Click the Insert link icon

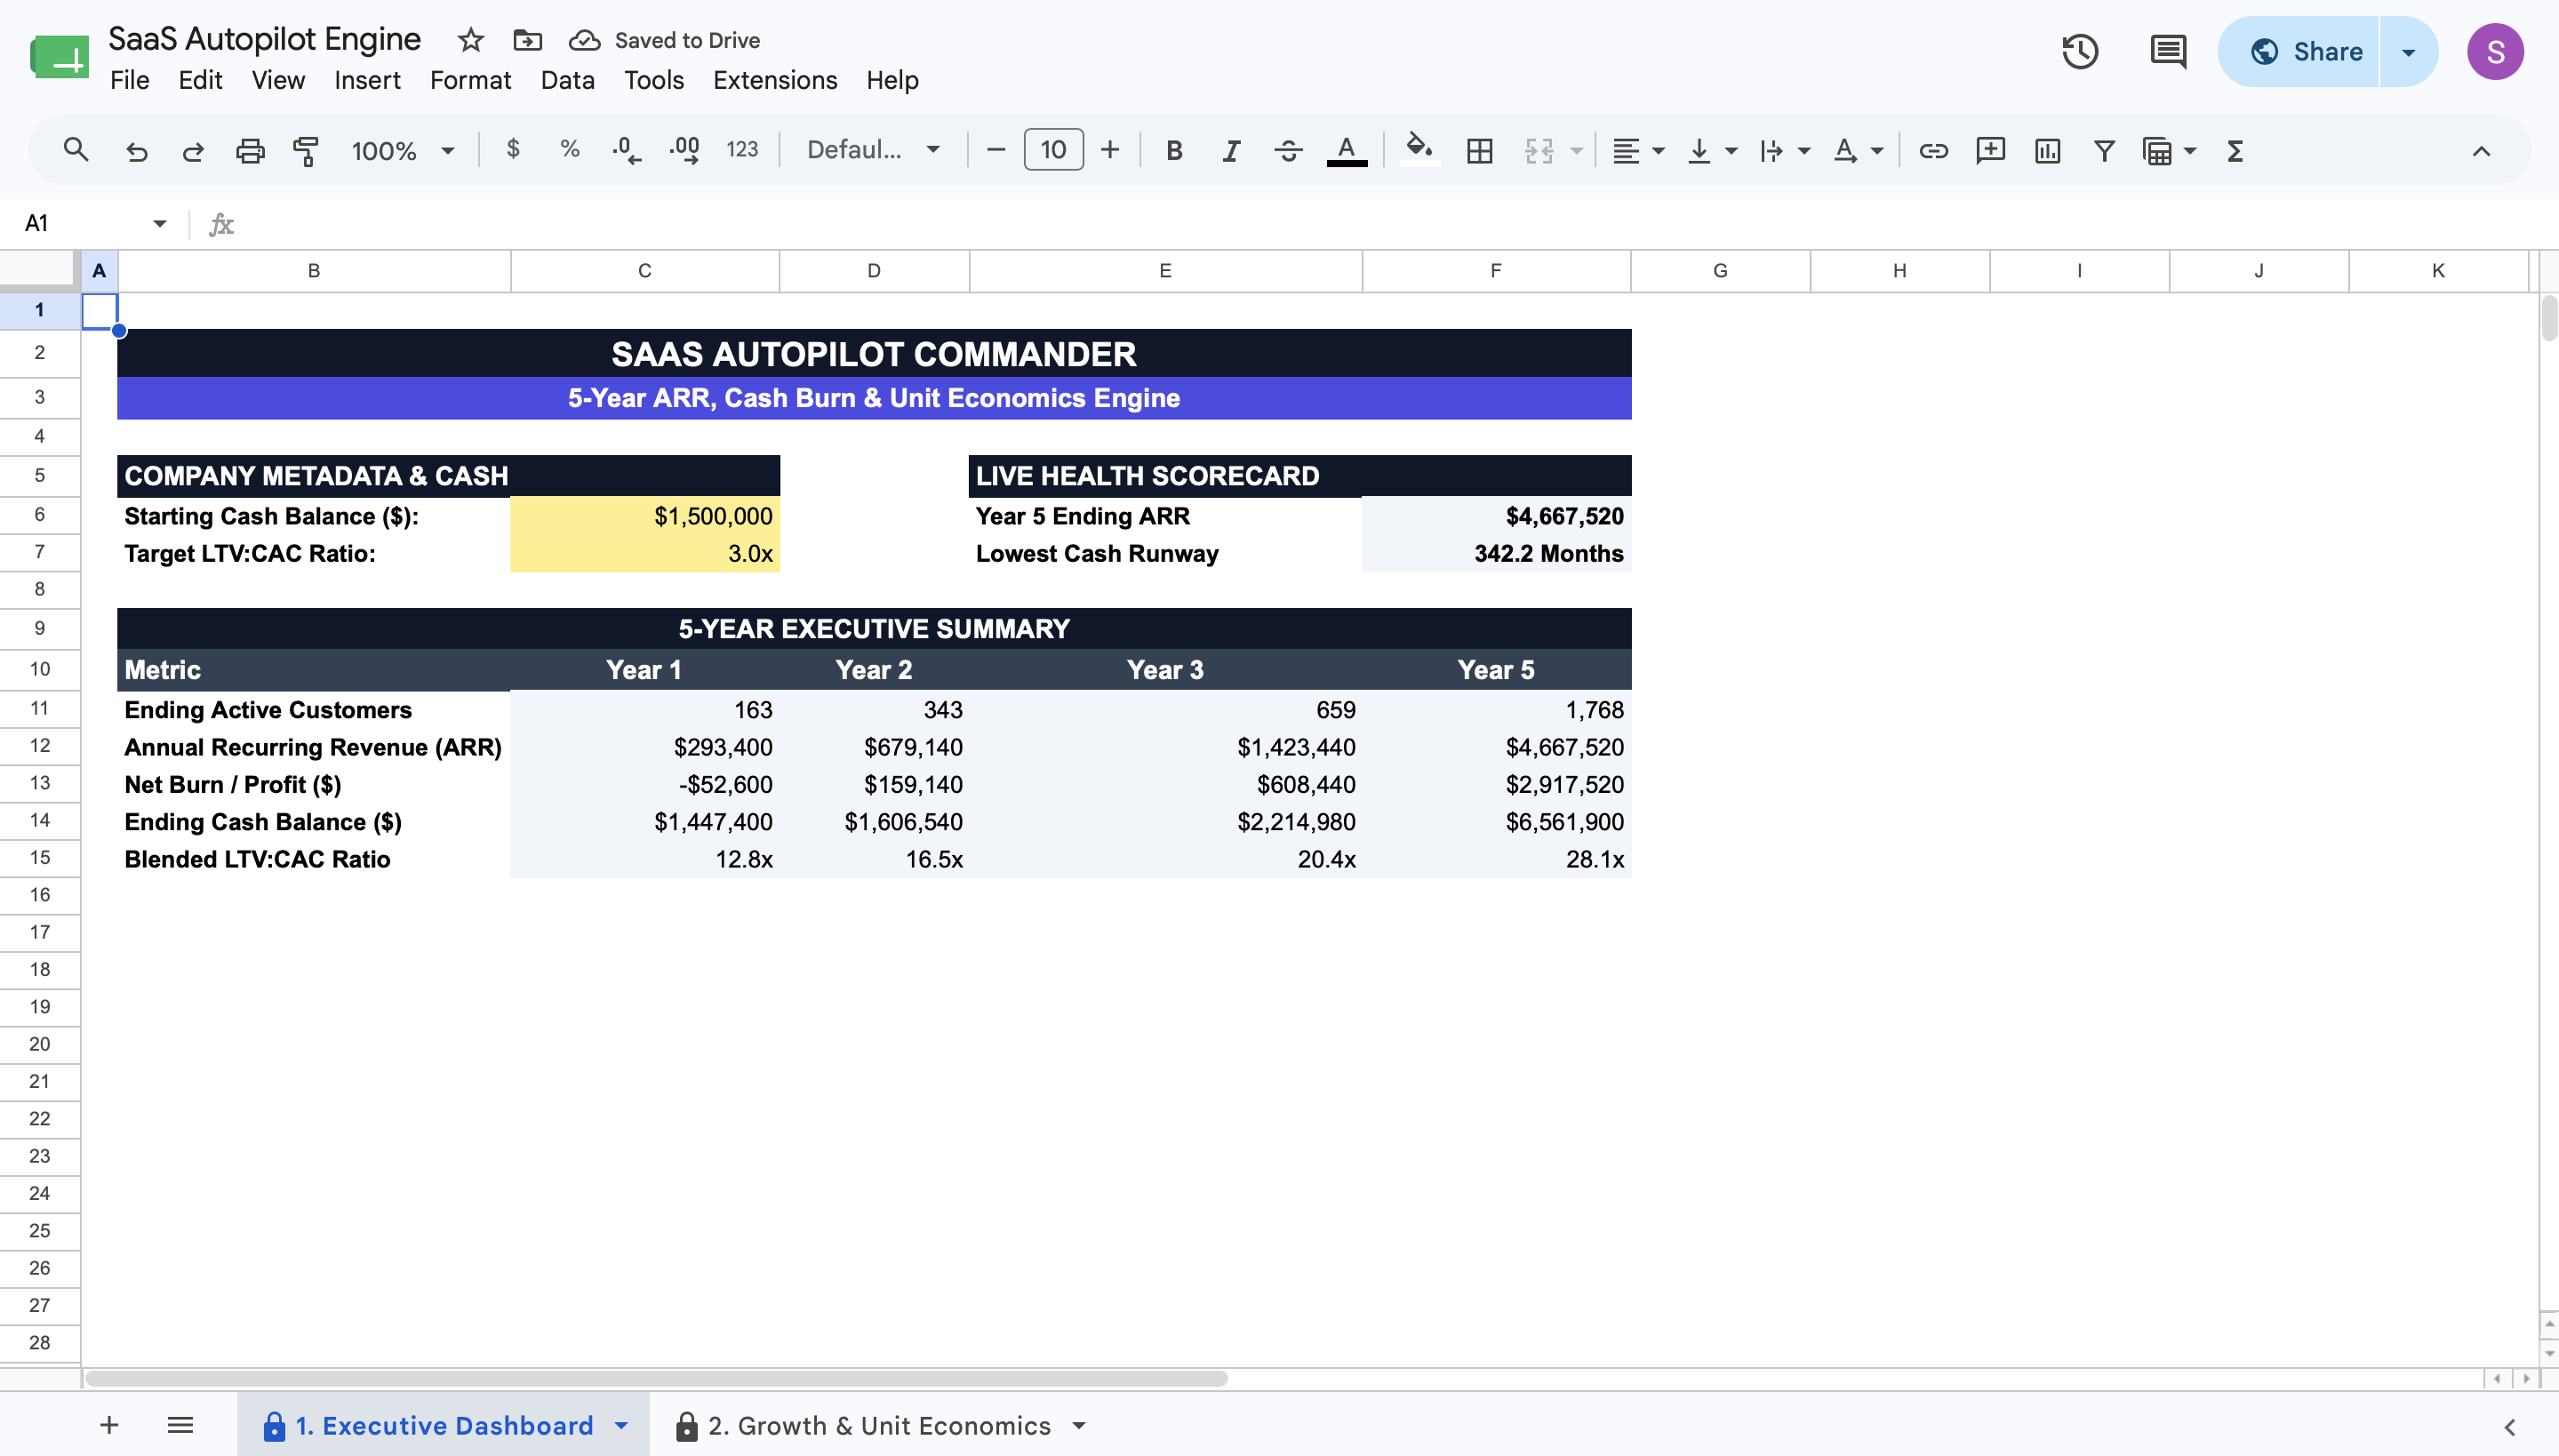pos(1933,150)
